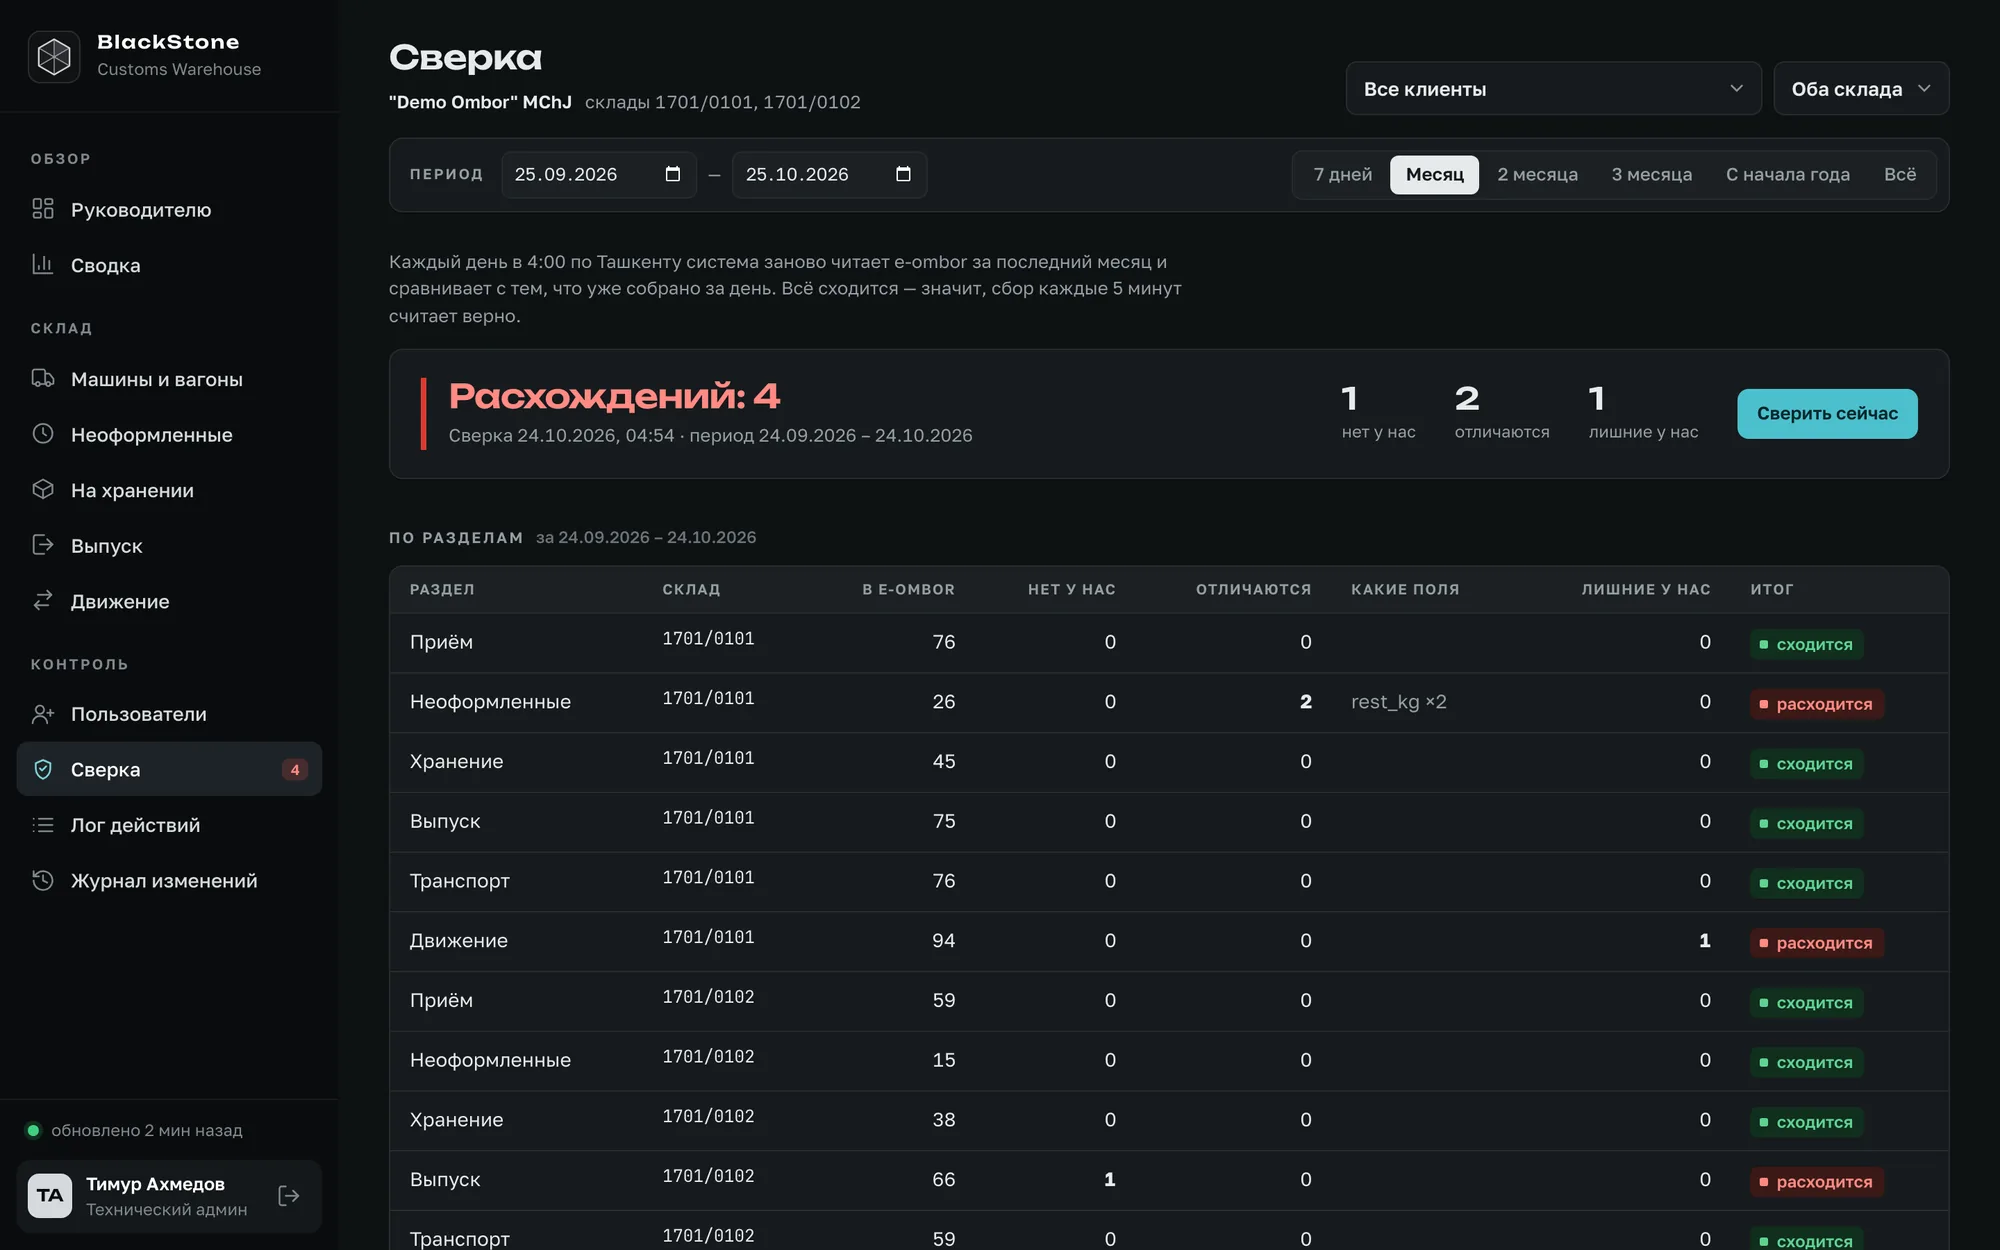Select the С начала года period

(1787, 174)
